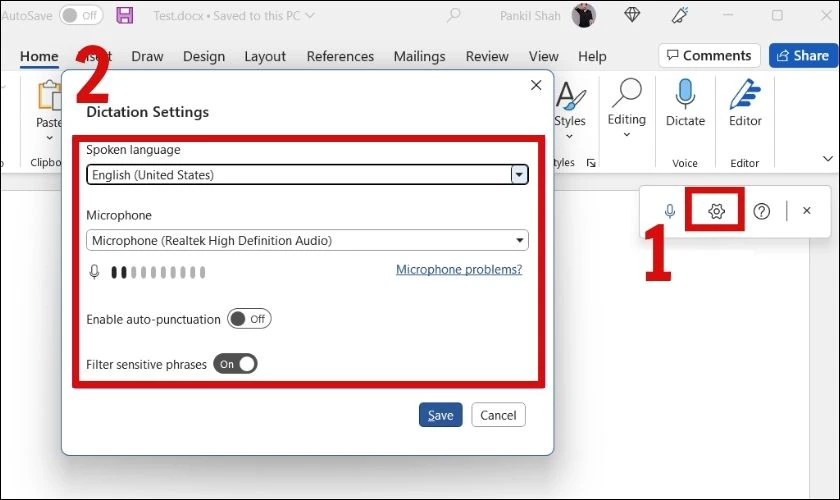Close the Dictation Settings dialog

(536, 85)
